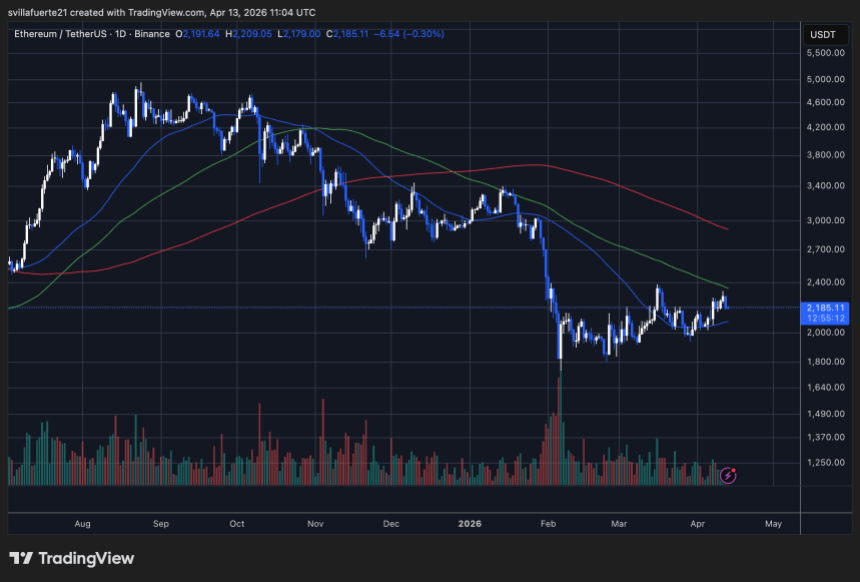Click the TradingView logo
The image size is (860, 582).
(x=70, y=559)
